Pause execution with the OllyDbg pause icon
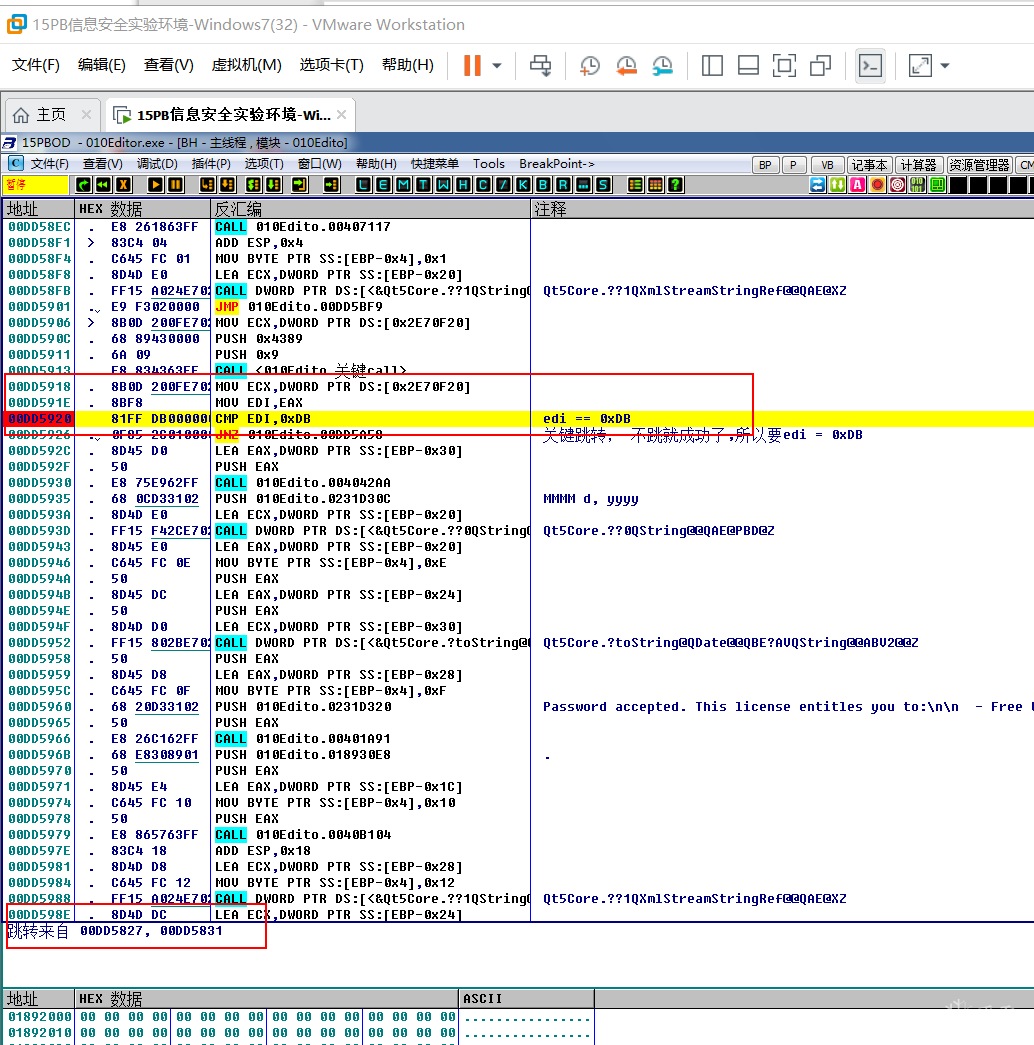The image size is (1034, 1045). [x=175, y=185]
